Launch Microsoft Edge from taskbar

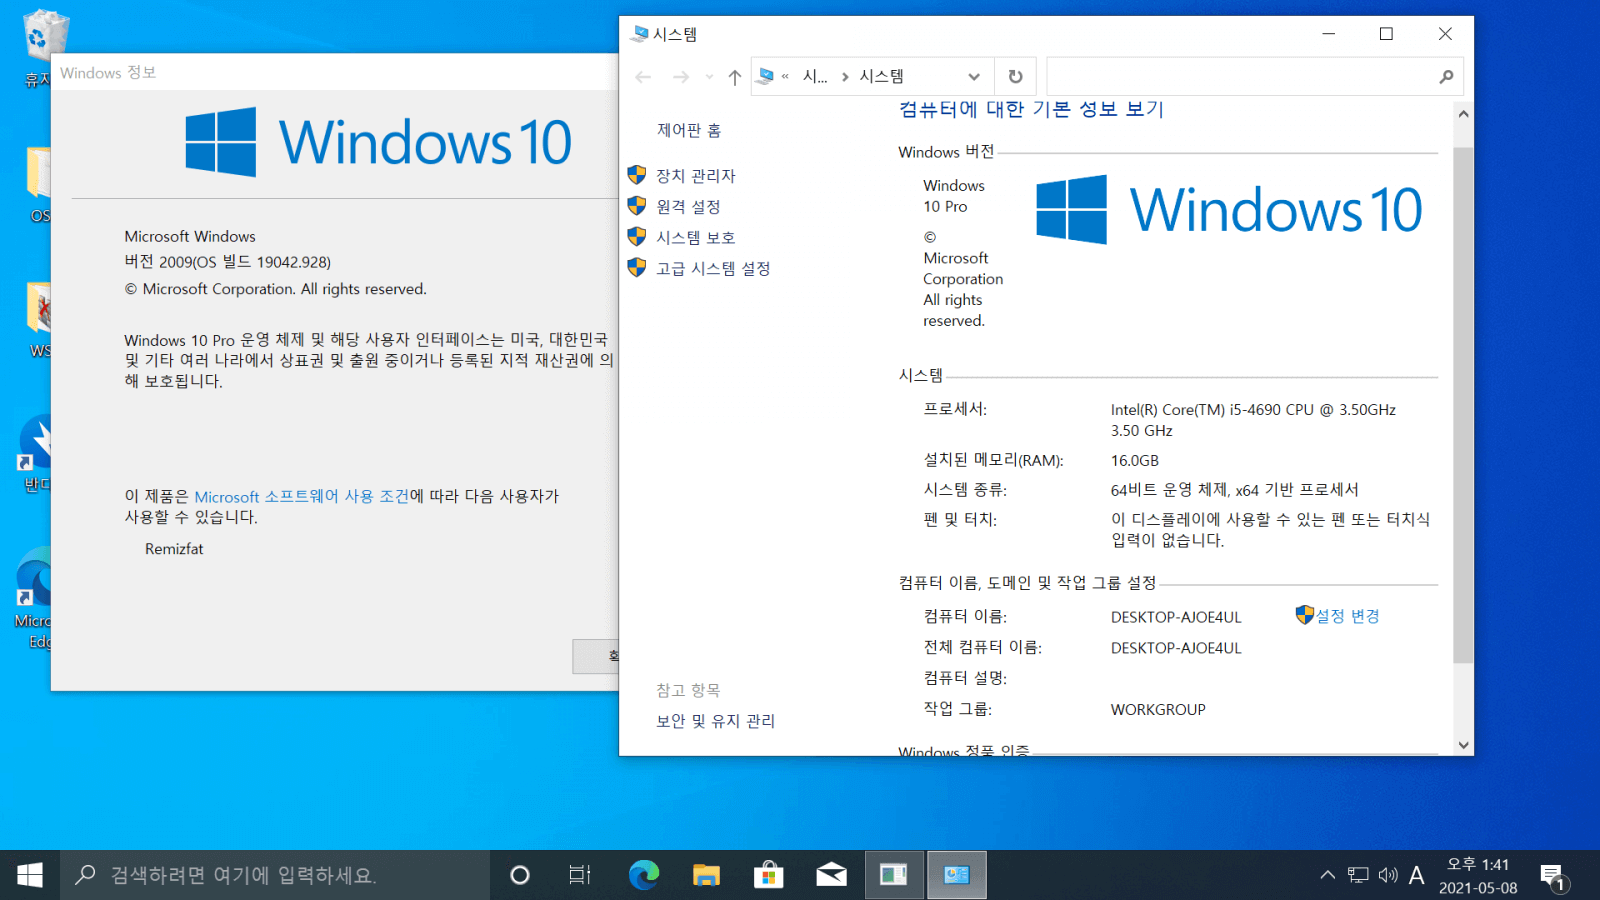[x=643, y=875]
